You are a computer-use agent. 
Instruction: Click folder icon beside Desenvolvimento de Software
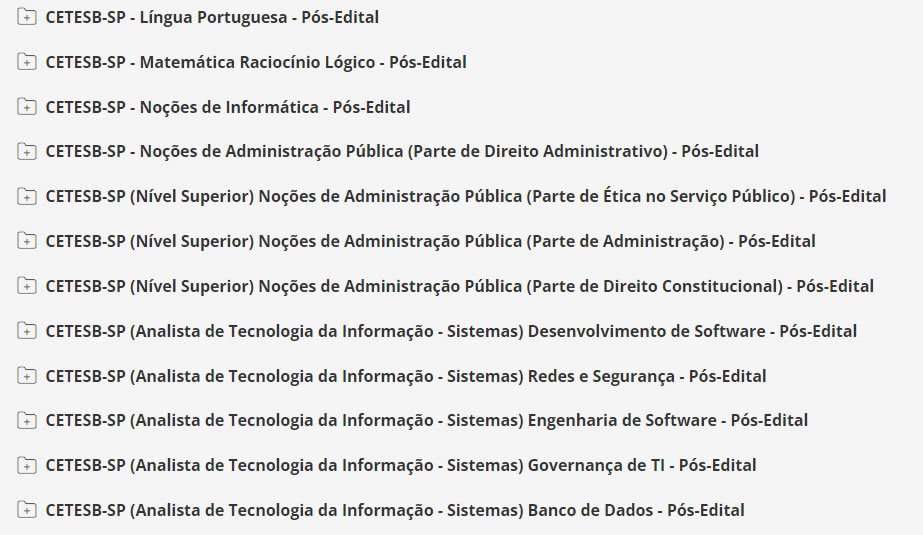27,331
